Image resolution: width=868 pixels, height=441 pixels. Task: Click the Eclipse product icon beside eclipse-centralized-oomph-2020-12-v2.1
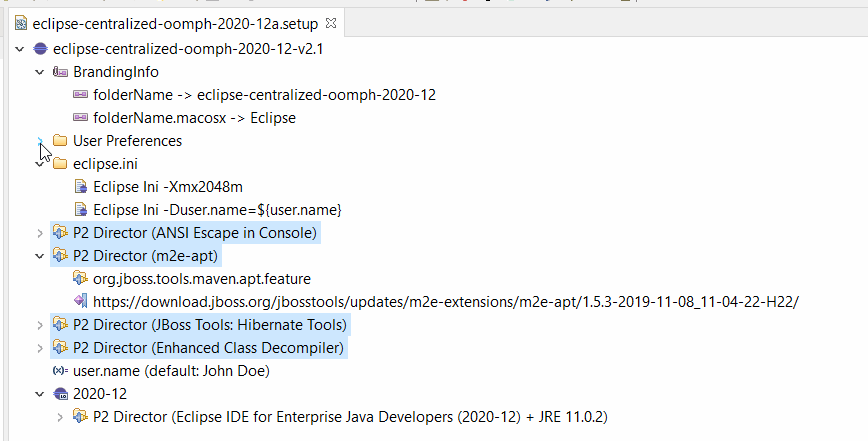tap(40, 49)
